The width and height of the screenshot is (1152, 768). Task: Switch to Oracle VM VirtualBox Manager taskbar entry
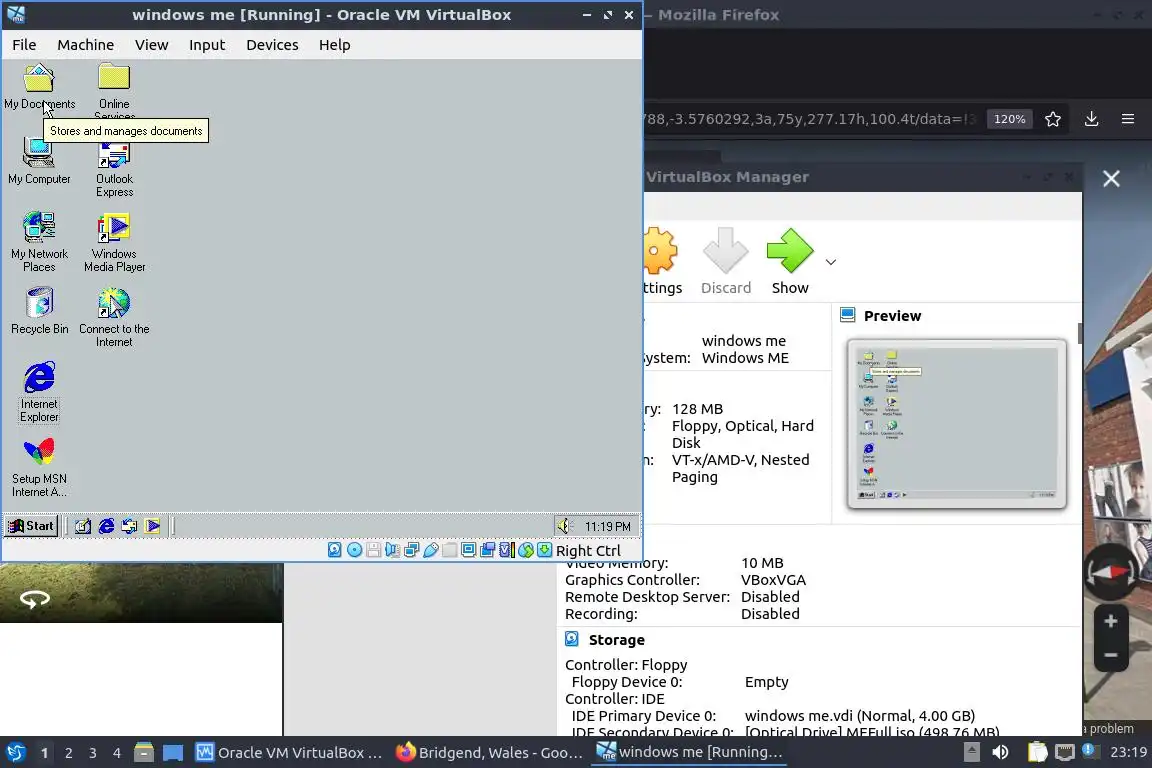point(289,753)
